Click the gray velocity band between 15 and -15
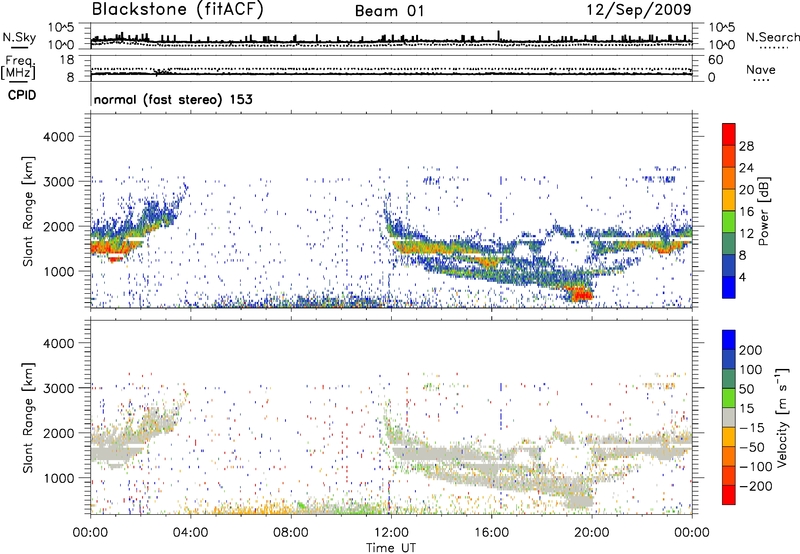The width and height of the screenshot is (800, 554). [729, 417]
